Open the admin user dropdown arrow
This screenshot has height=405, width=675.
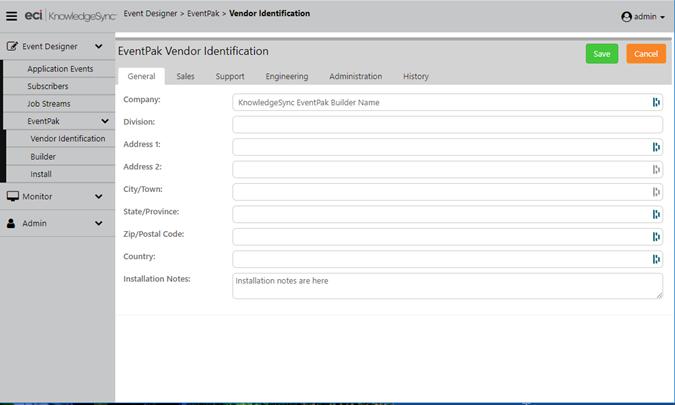tap(663, 17)
